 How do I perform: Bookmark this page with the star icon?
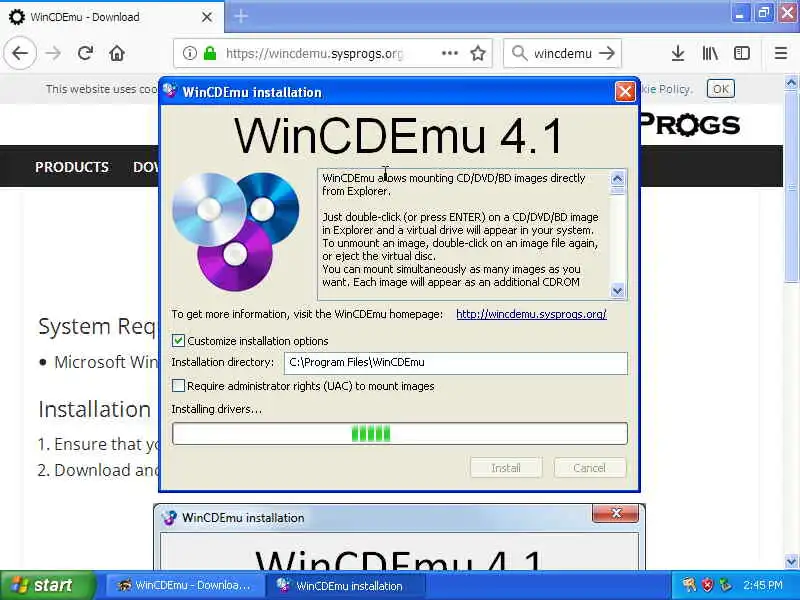point(478,53)
